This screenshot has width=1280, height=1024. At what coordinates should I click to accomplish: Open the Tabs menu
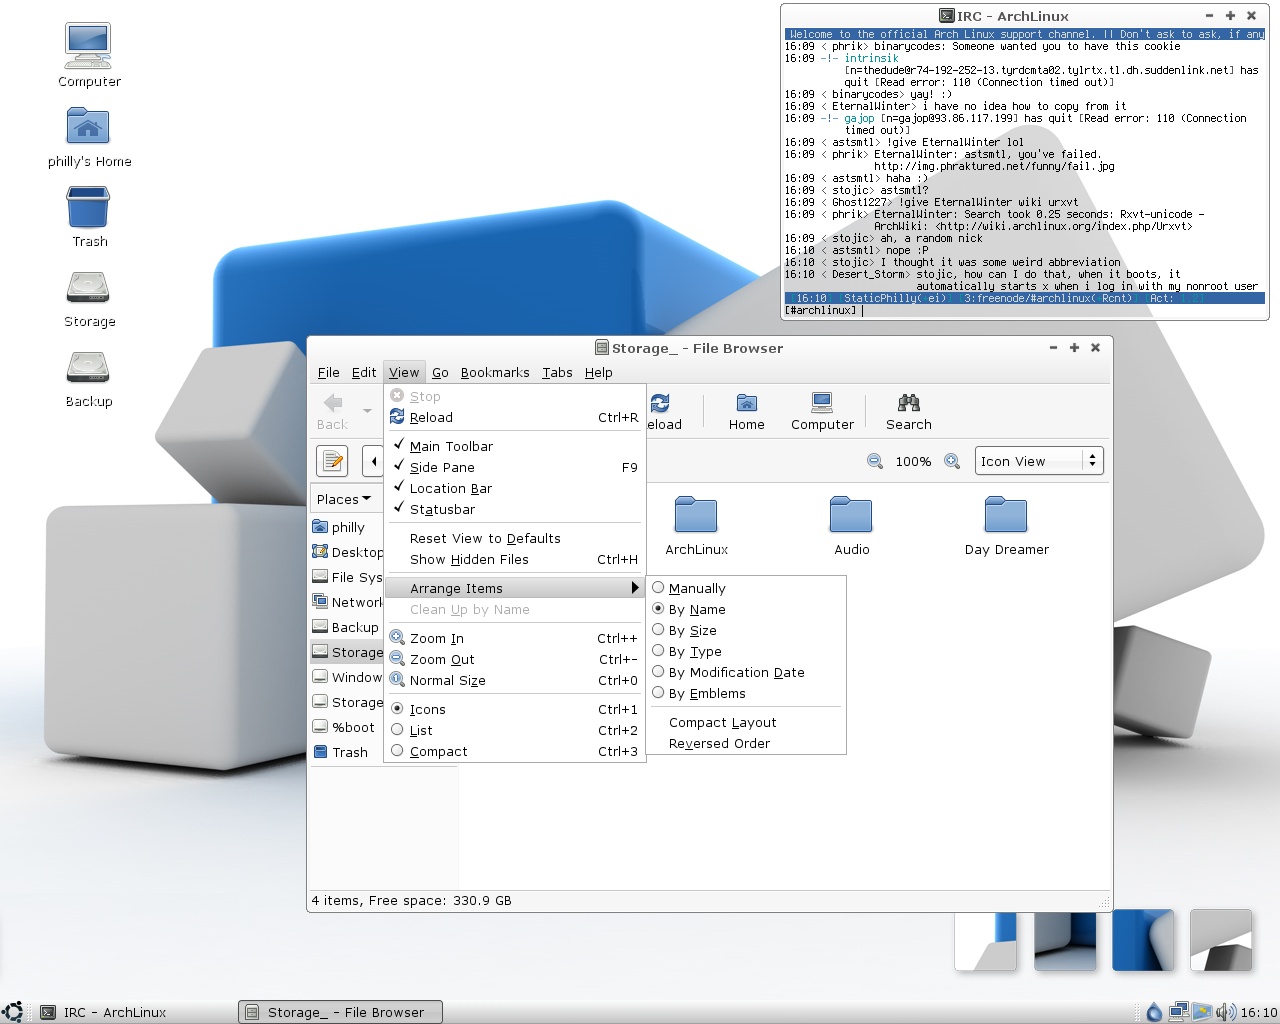click(x=557, y=372)
